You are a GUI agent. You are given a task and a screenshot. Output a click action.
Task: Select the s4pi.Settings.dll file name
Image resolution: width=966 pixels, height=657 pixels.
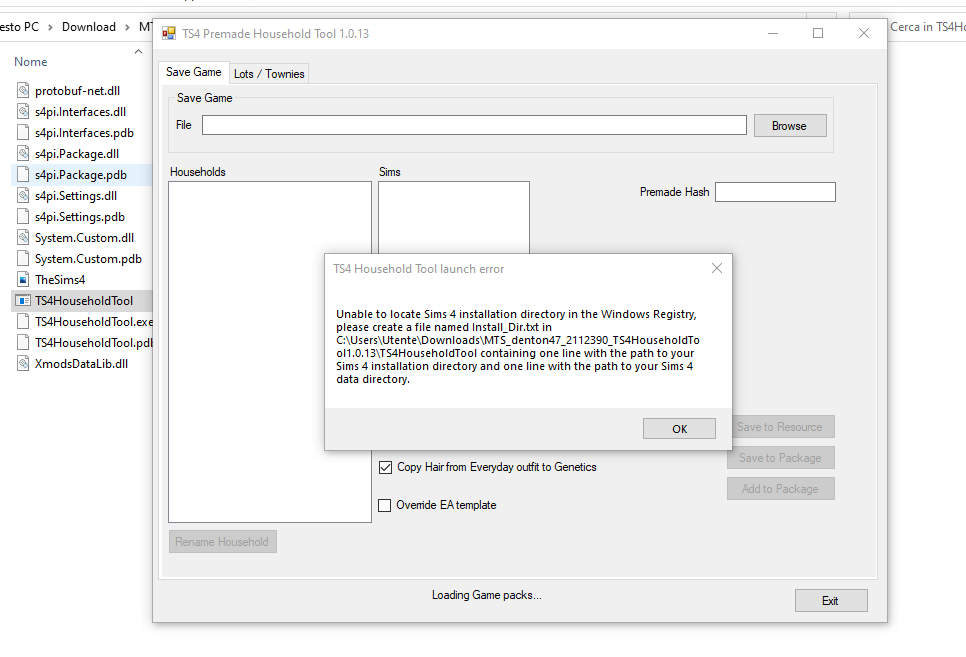[x=76, y=195]
